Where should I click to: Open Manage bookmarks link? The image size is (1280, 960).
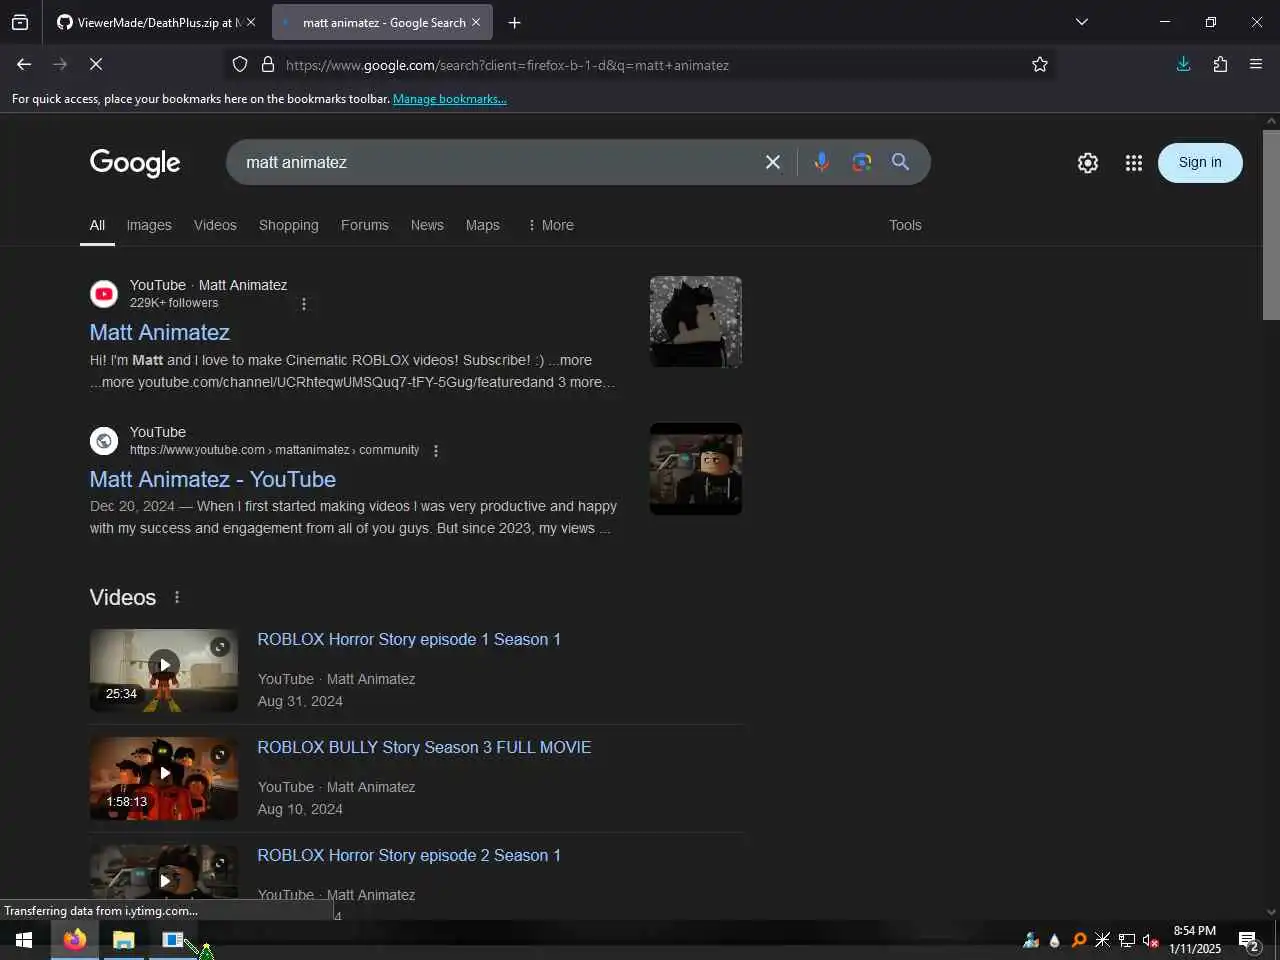click(450, 99)
